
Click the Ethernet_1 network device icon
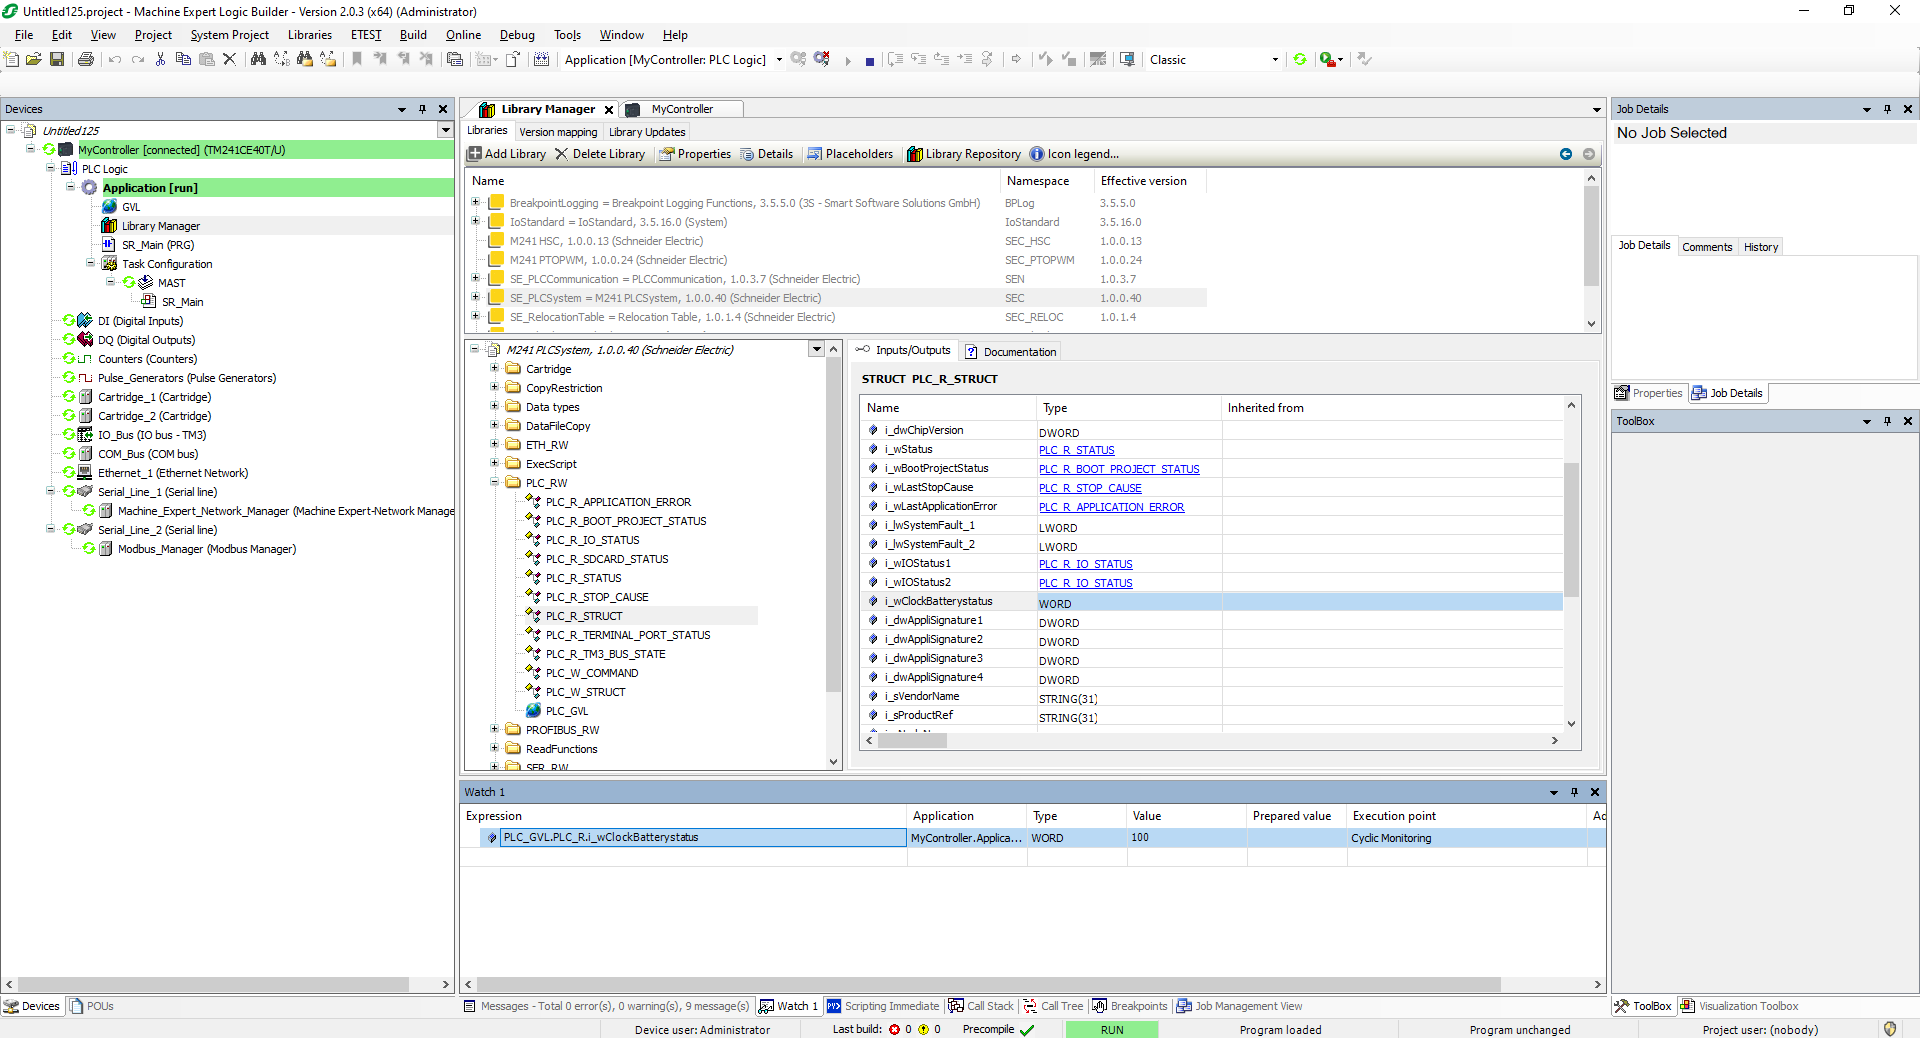(86, 473)
